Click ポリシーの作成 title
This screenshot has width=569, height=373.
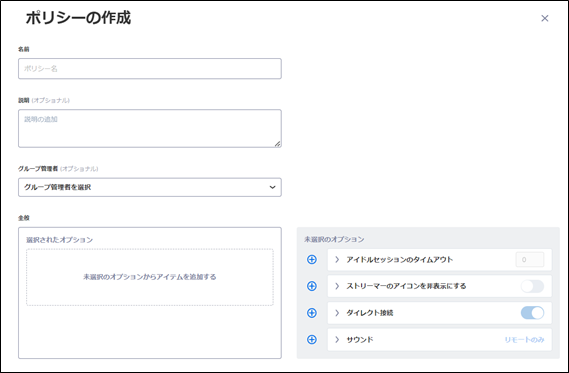(78, 18)
